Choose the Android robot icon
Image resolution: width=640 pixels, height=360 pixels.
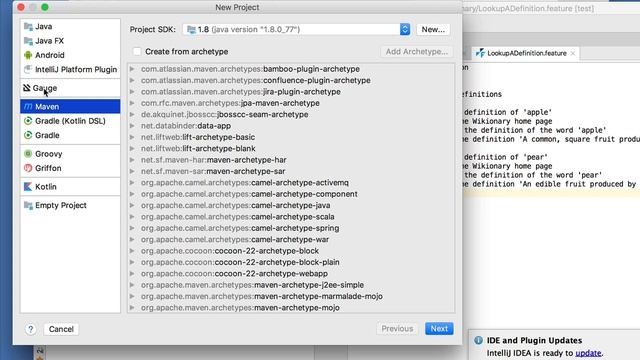(x=28, y=55)
